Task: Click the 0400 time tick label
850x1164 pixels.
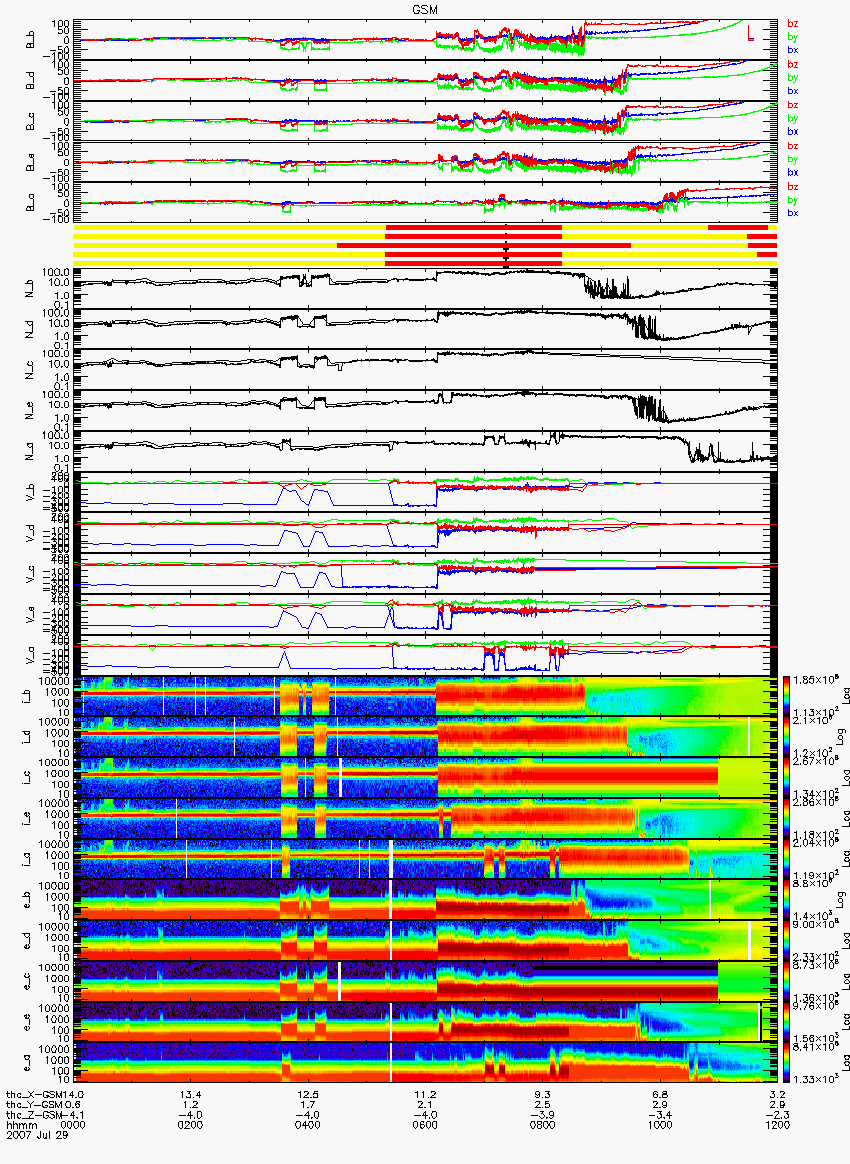Action: 308,1125
